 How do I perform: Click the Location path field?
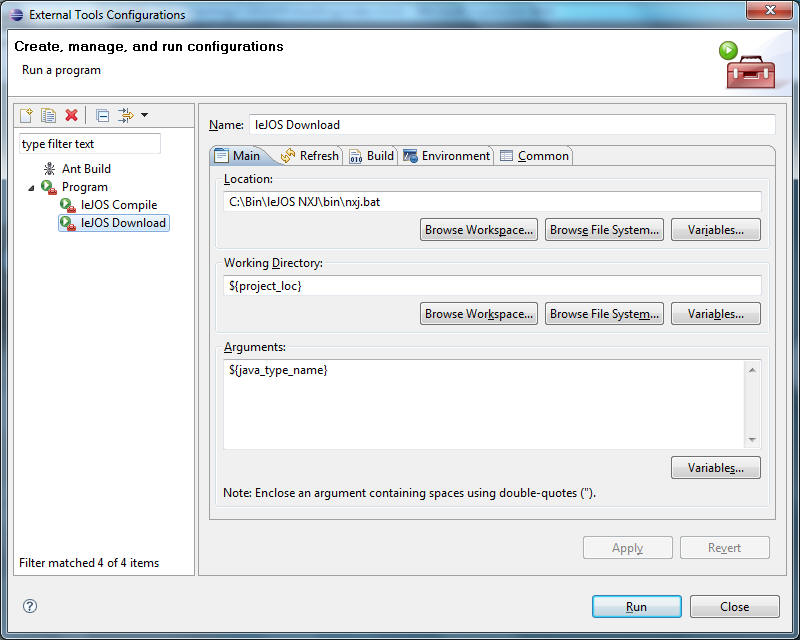[x=492, y=202]
